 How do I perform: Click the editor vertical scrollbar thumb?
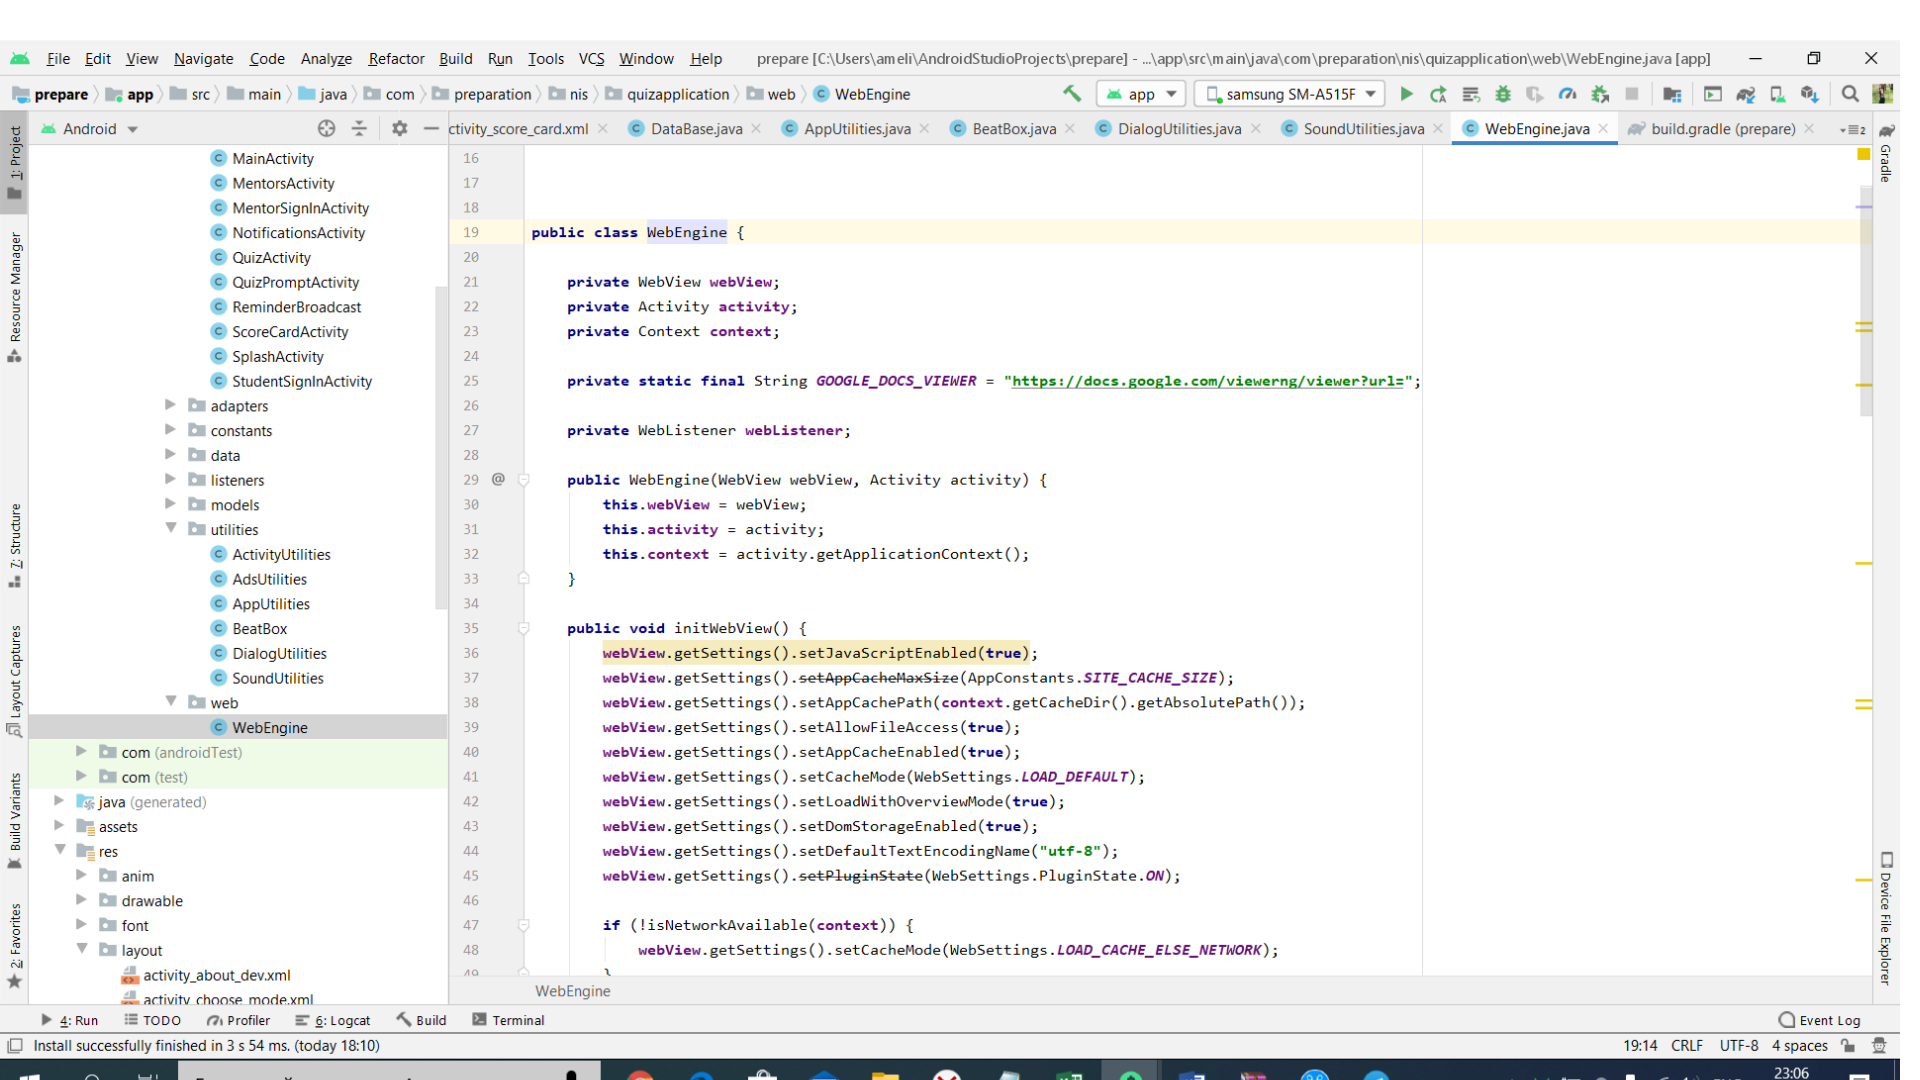1865,300
